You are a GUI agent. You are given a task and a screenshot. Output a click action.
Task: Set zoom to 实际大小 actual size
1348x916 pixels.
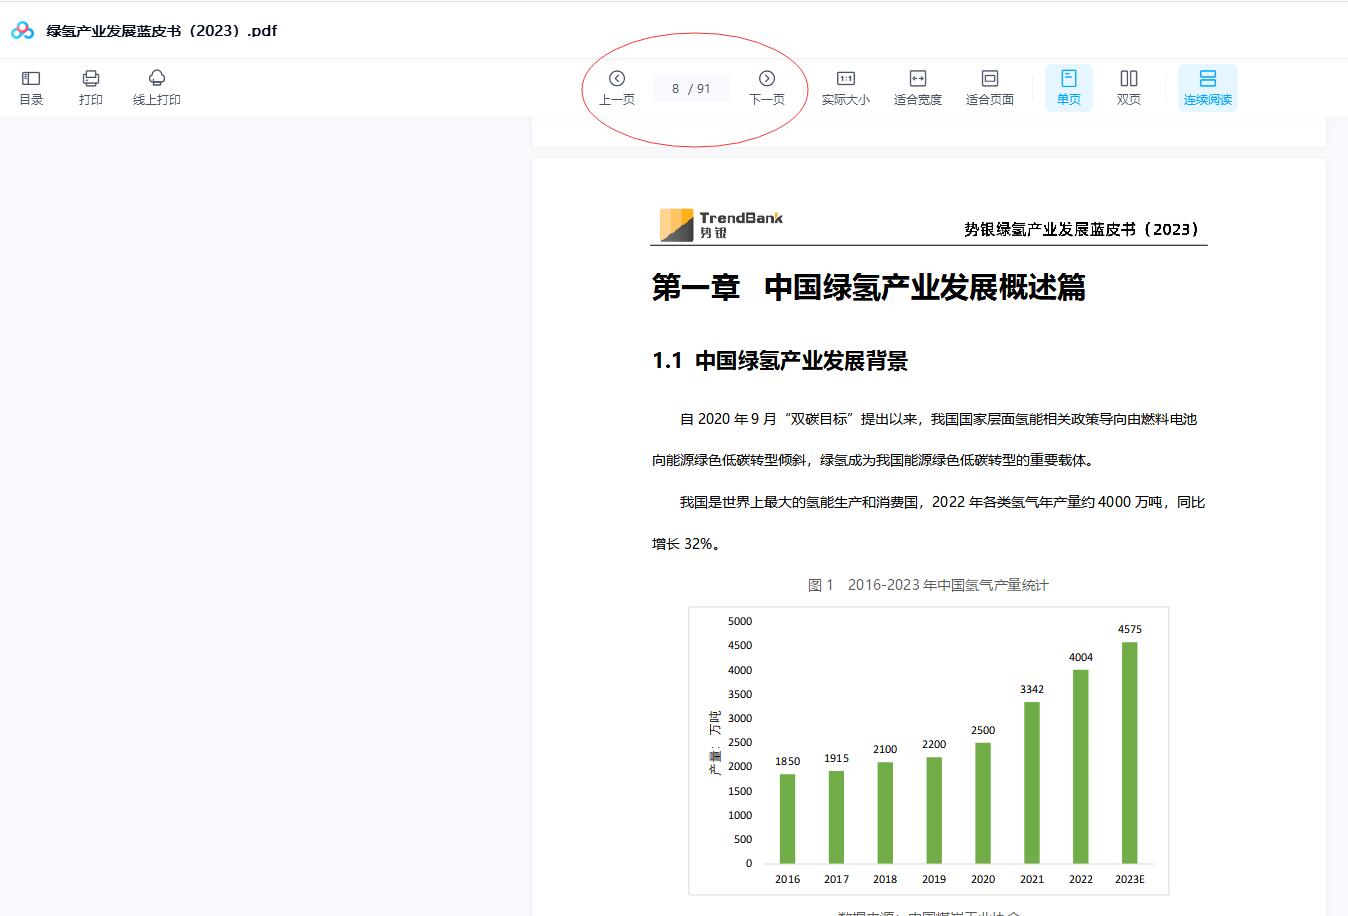(x=845, y=87)
